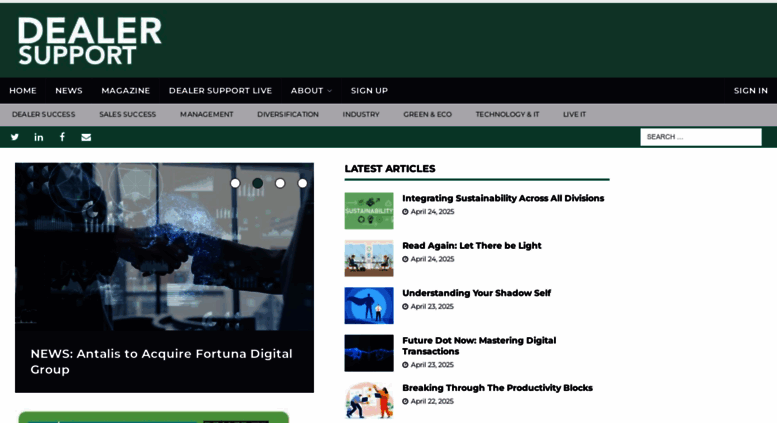Select the first slider dot

pyautogui.click(x=235, y=183)
